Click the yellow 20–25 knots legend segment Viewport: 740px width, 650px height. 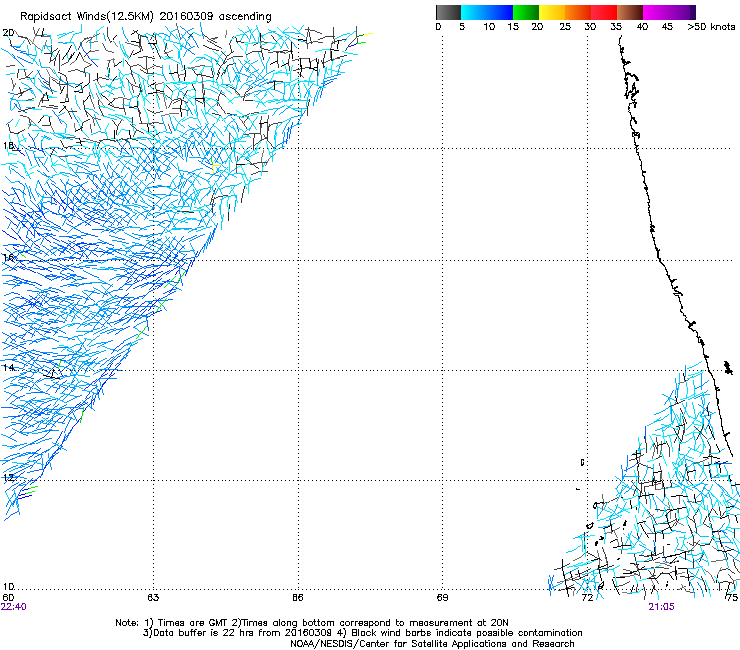click(x=552, y=12)
